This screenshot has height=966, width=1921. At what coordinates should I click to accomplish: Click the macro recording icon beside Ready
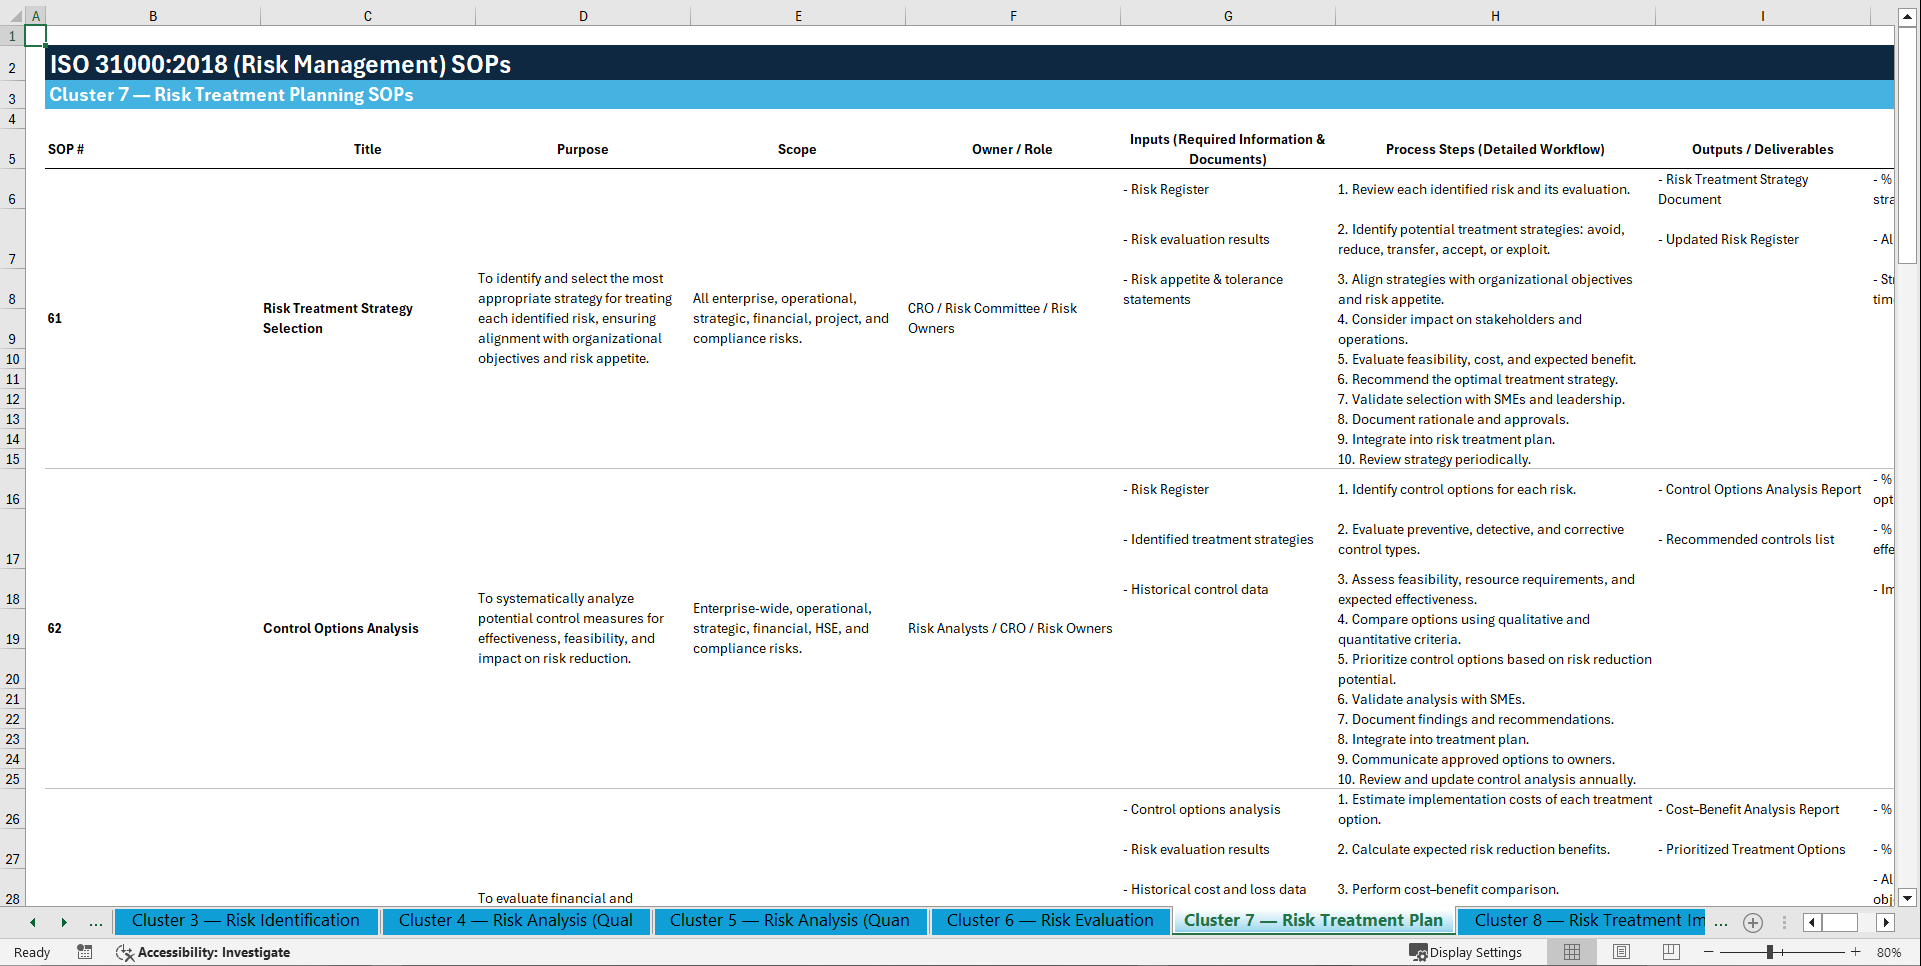pyautogui.click(x=85, y=952)
